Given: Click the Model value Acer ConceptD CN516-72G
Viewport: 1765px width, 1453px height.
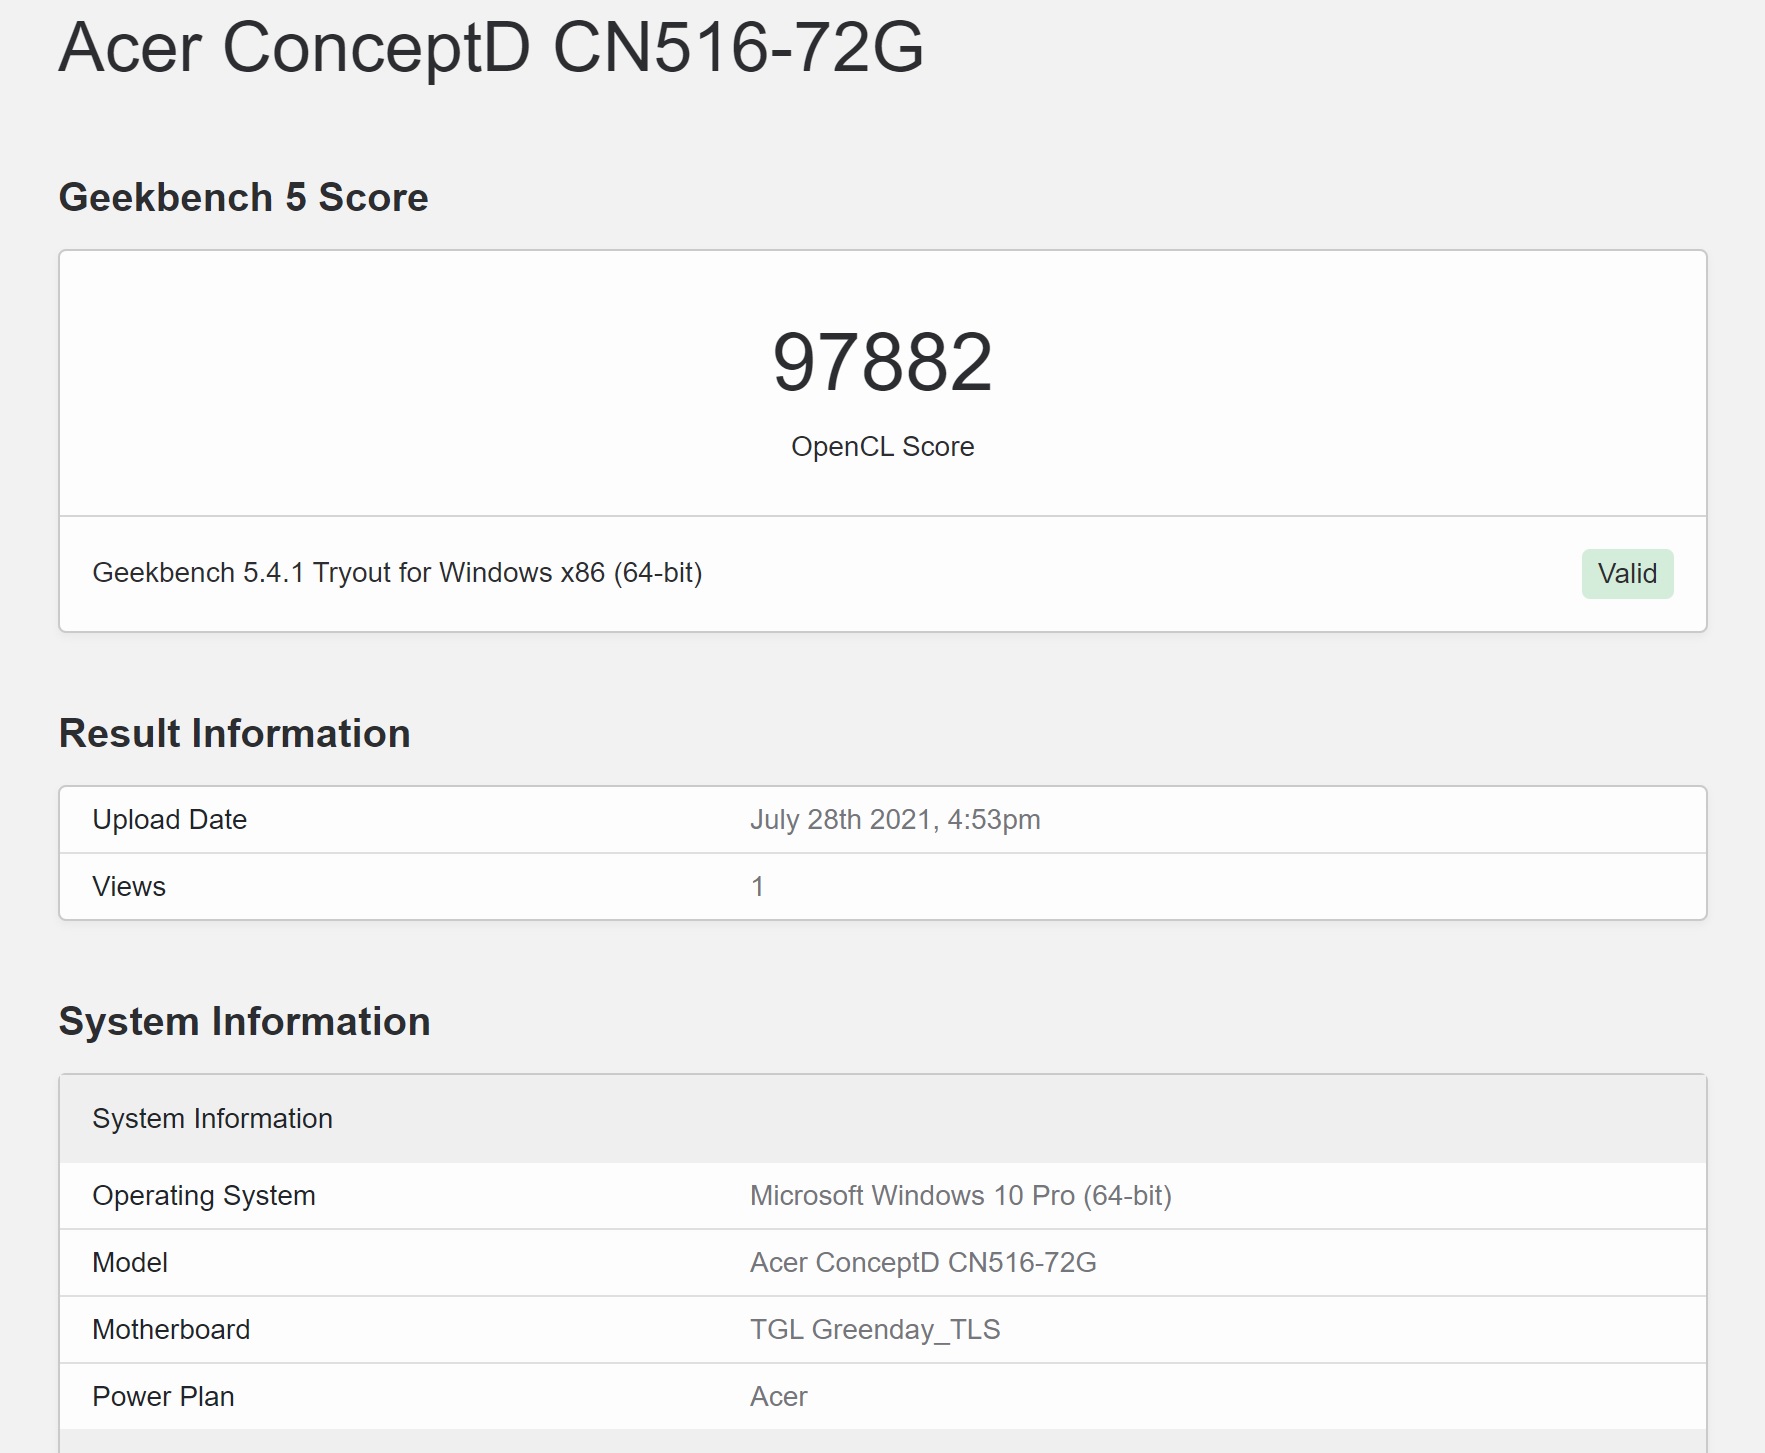Looking at the screenshot, I should tap(923, 1262).
